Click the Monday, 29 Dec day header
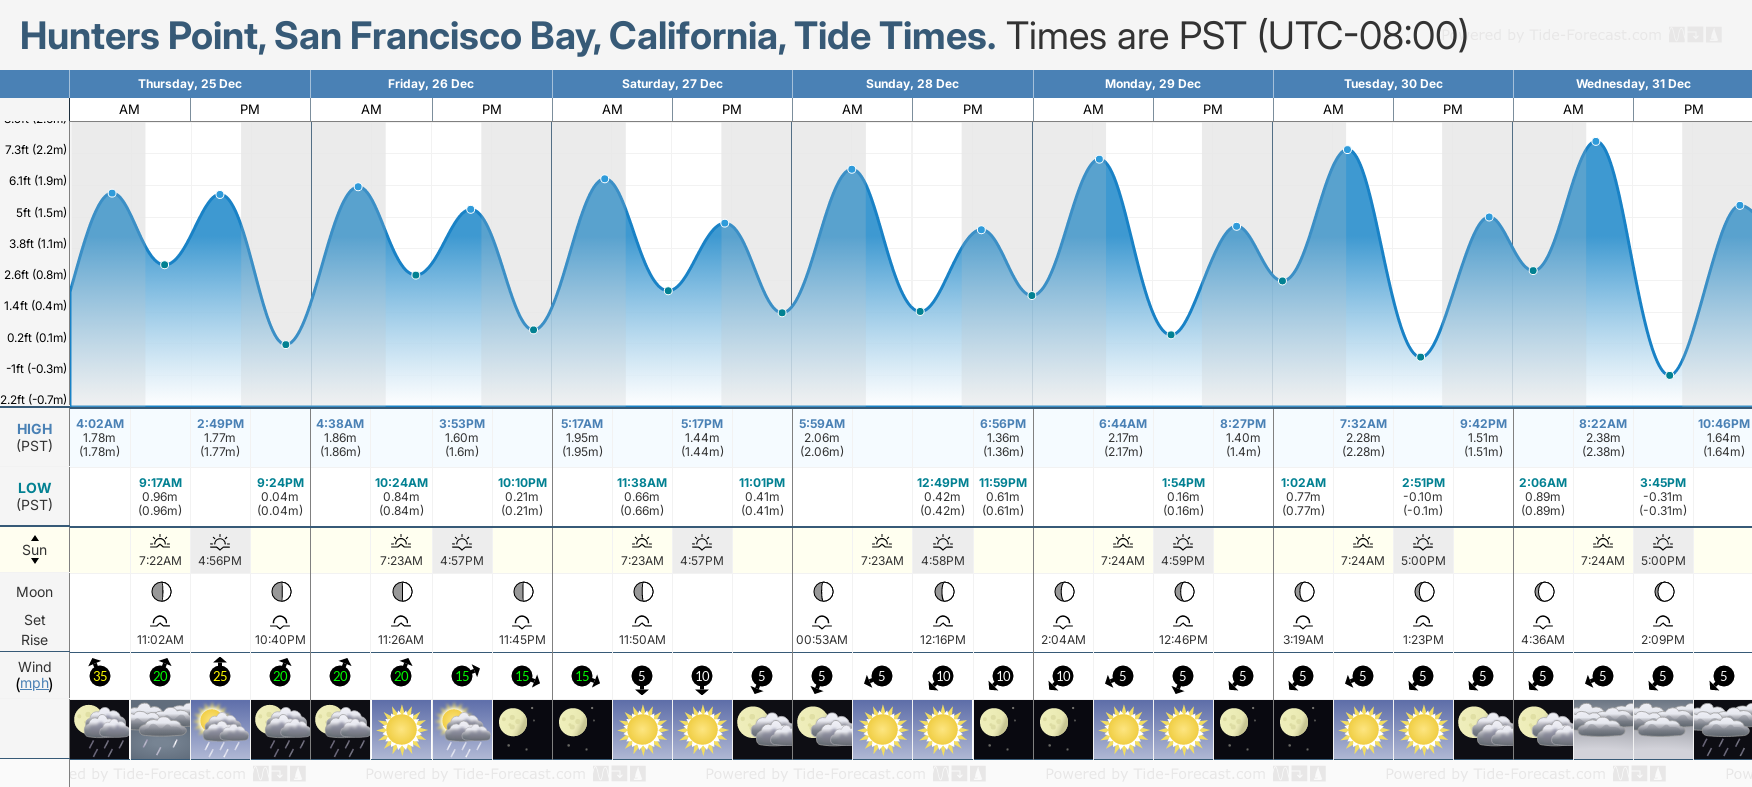Image resolution: width=1752 pixels, height=787 pixels. point(1153,84)
